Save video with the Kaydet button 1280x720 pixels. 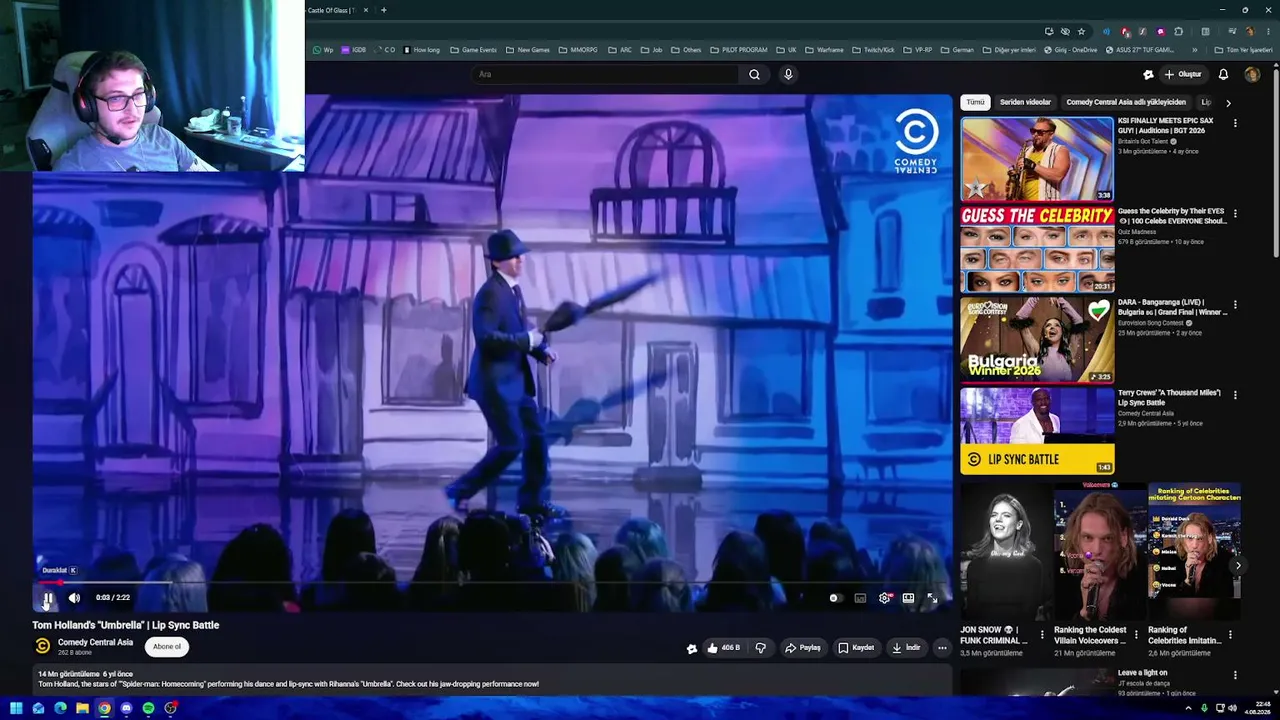[856, 648]
